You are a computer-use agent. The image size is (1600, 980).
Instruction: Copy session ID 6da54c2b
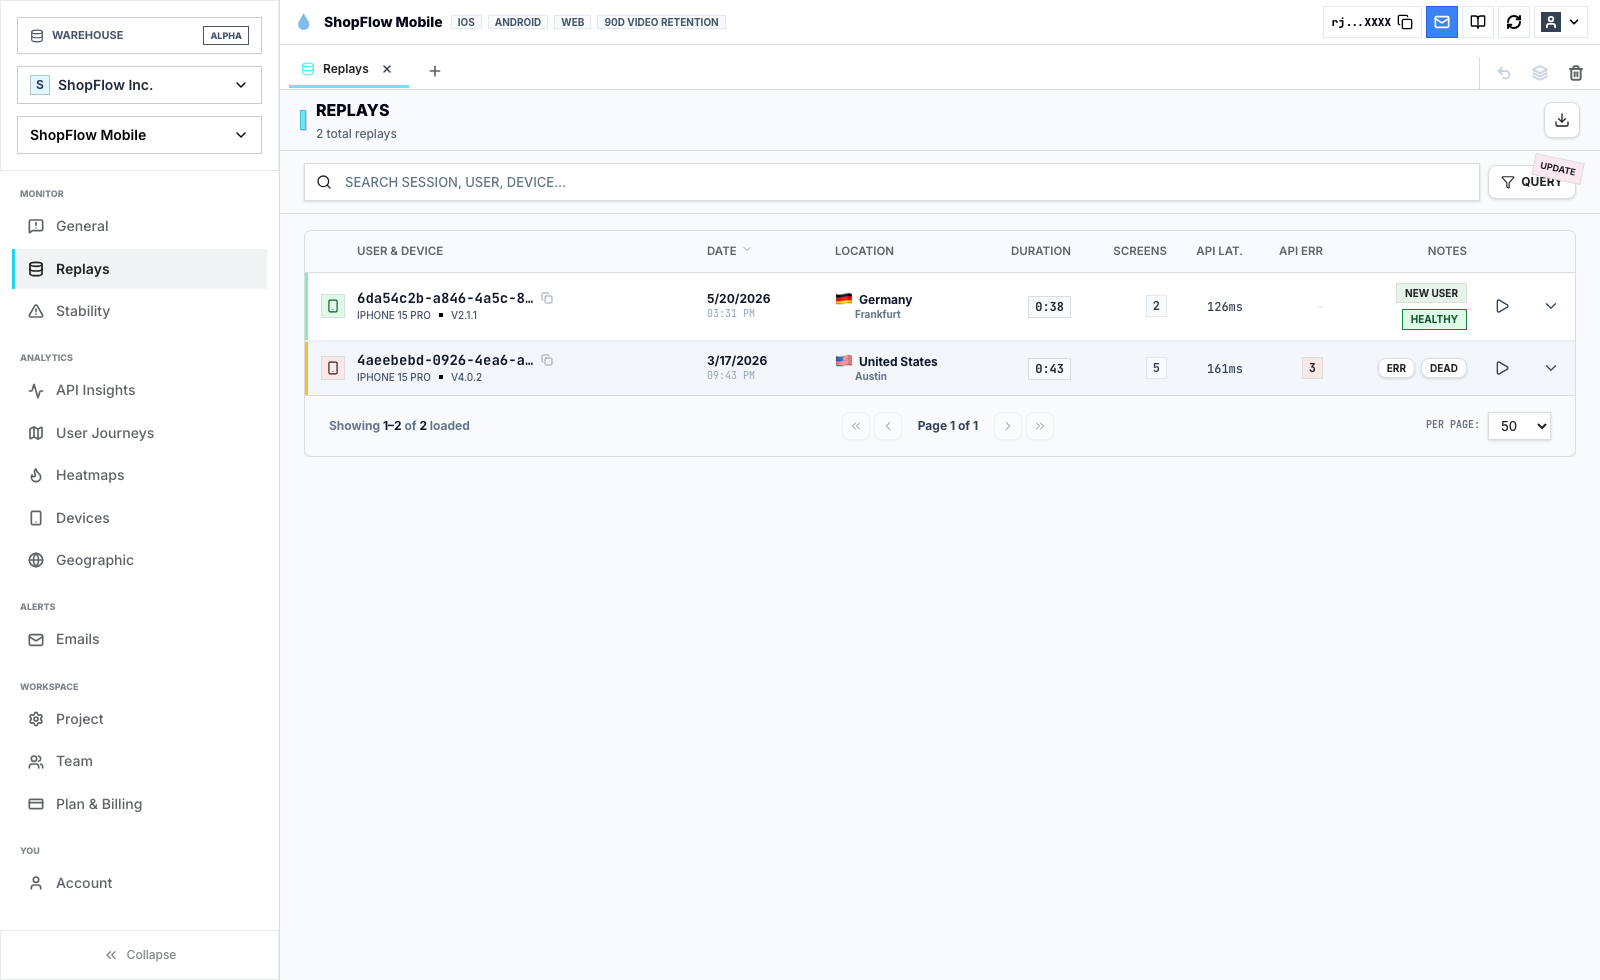click(x=547, y=298)
